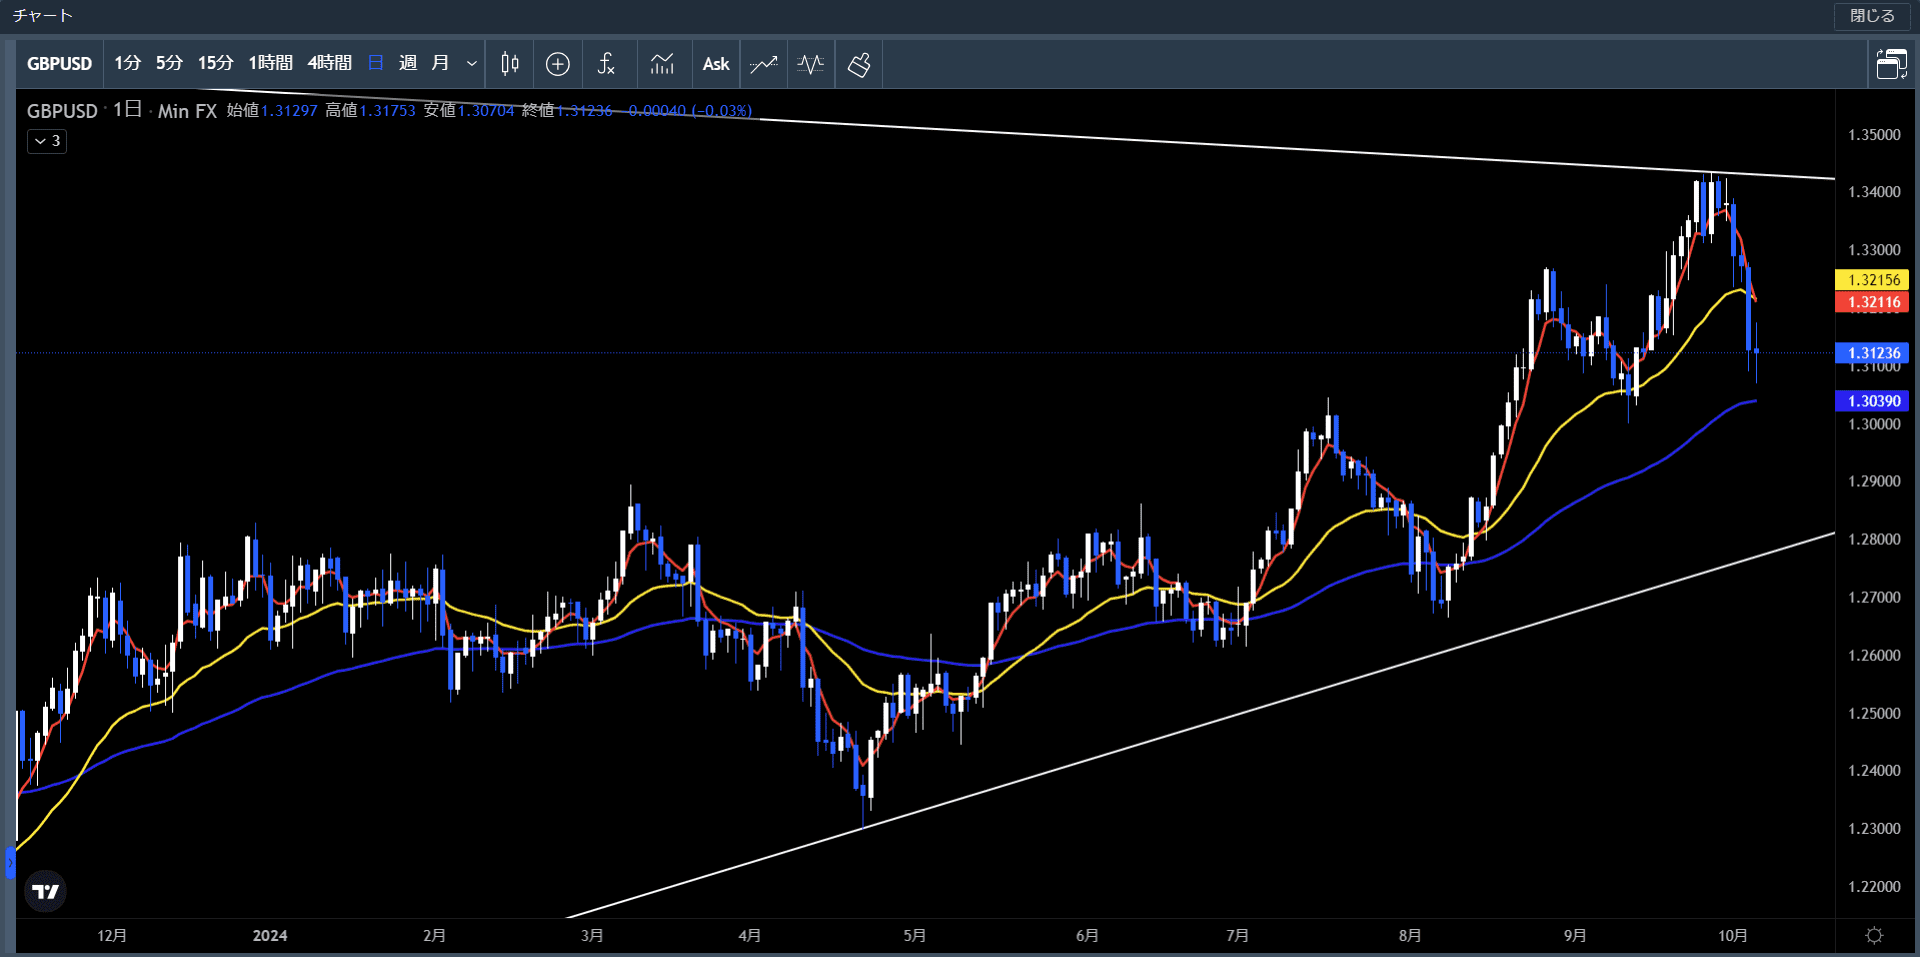Open chart settings gear icon
The height and width of the screenshot is (957, 1920).
(1874, 935)
